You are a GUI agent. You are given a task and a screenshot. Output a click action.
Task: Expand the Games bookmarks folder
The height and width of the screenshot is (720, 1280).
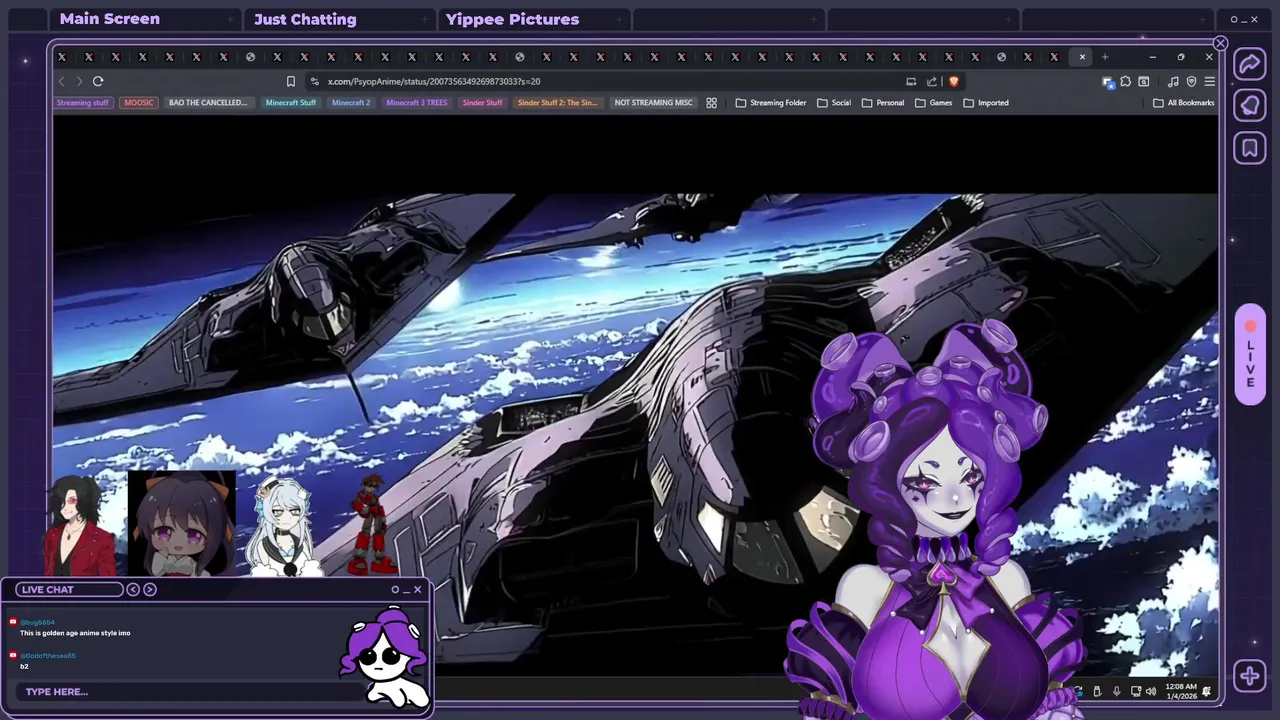pyautogui.click(x=934, y=102)
